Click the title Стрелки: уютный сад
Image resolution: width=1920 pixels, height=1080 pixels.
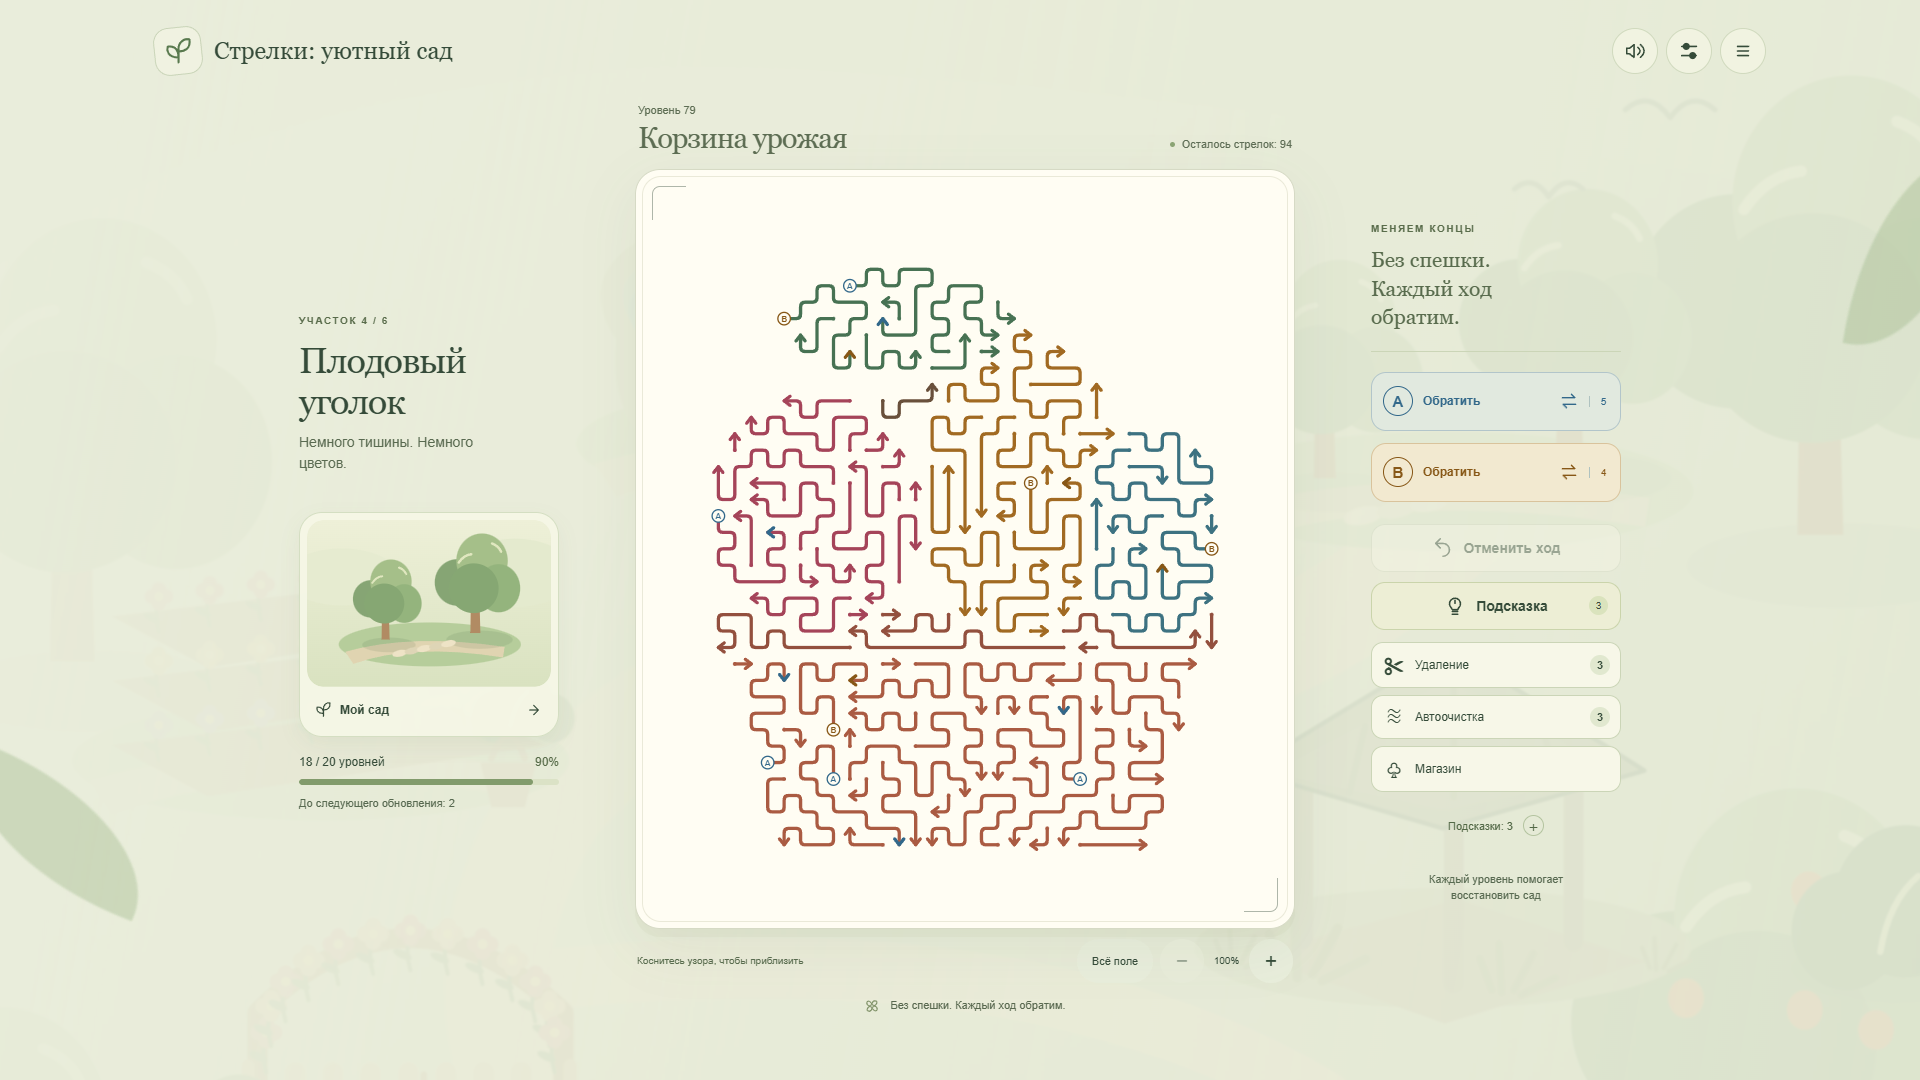click(333, 51)
